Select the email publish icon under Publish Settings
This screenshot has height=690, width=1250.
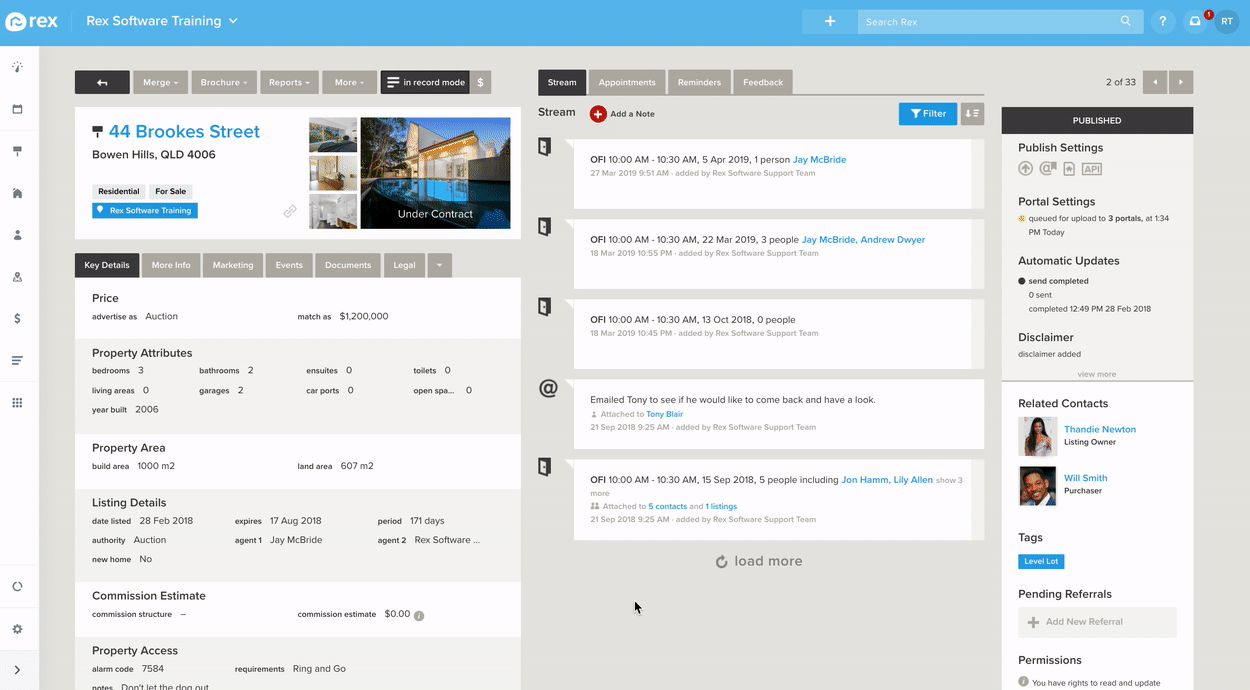click(x=1047, y=168)
